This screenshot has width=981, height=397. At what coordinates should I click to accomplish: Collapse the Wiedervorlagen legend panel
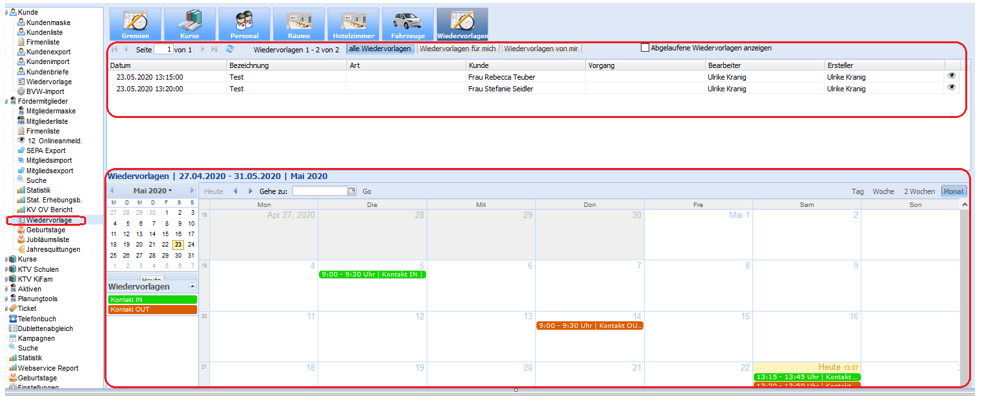pyautogui.click(x=192, y=286)
